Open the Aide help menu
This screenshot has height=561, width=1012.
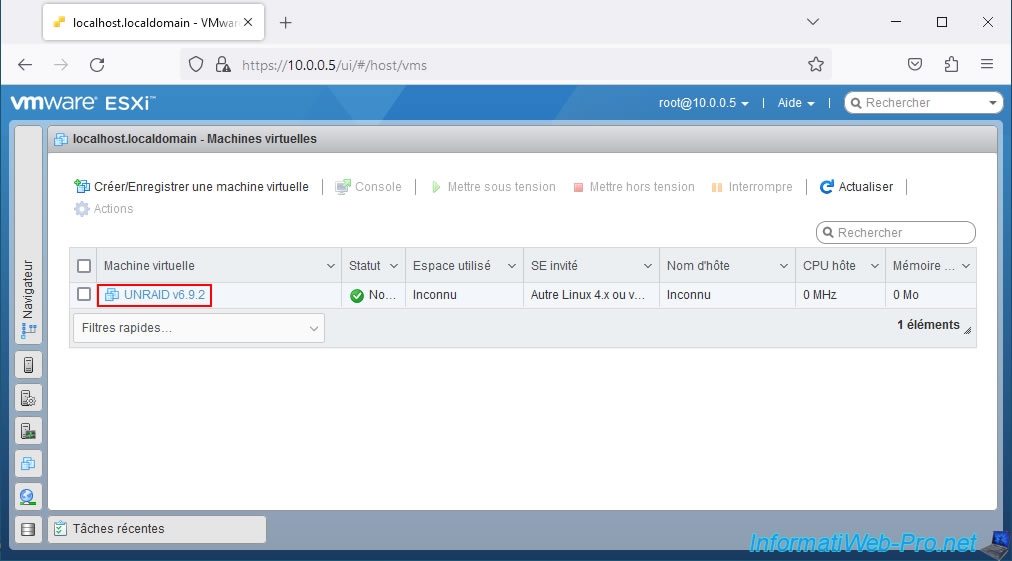[x=795, y=103]
